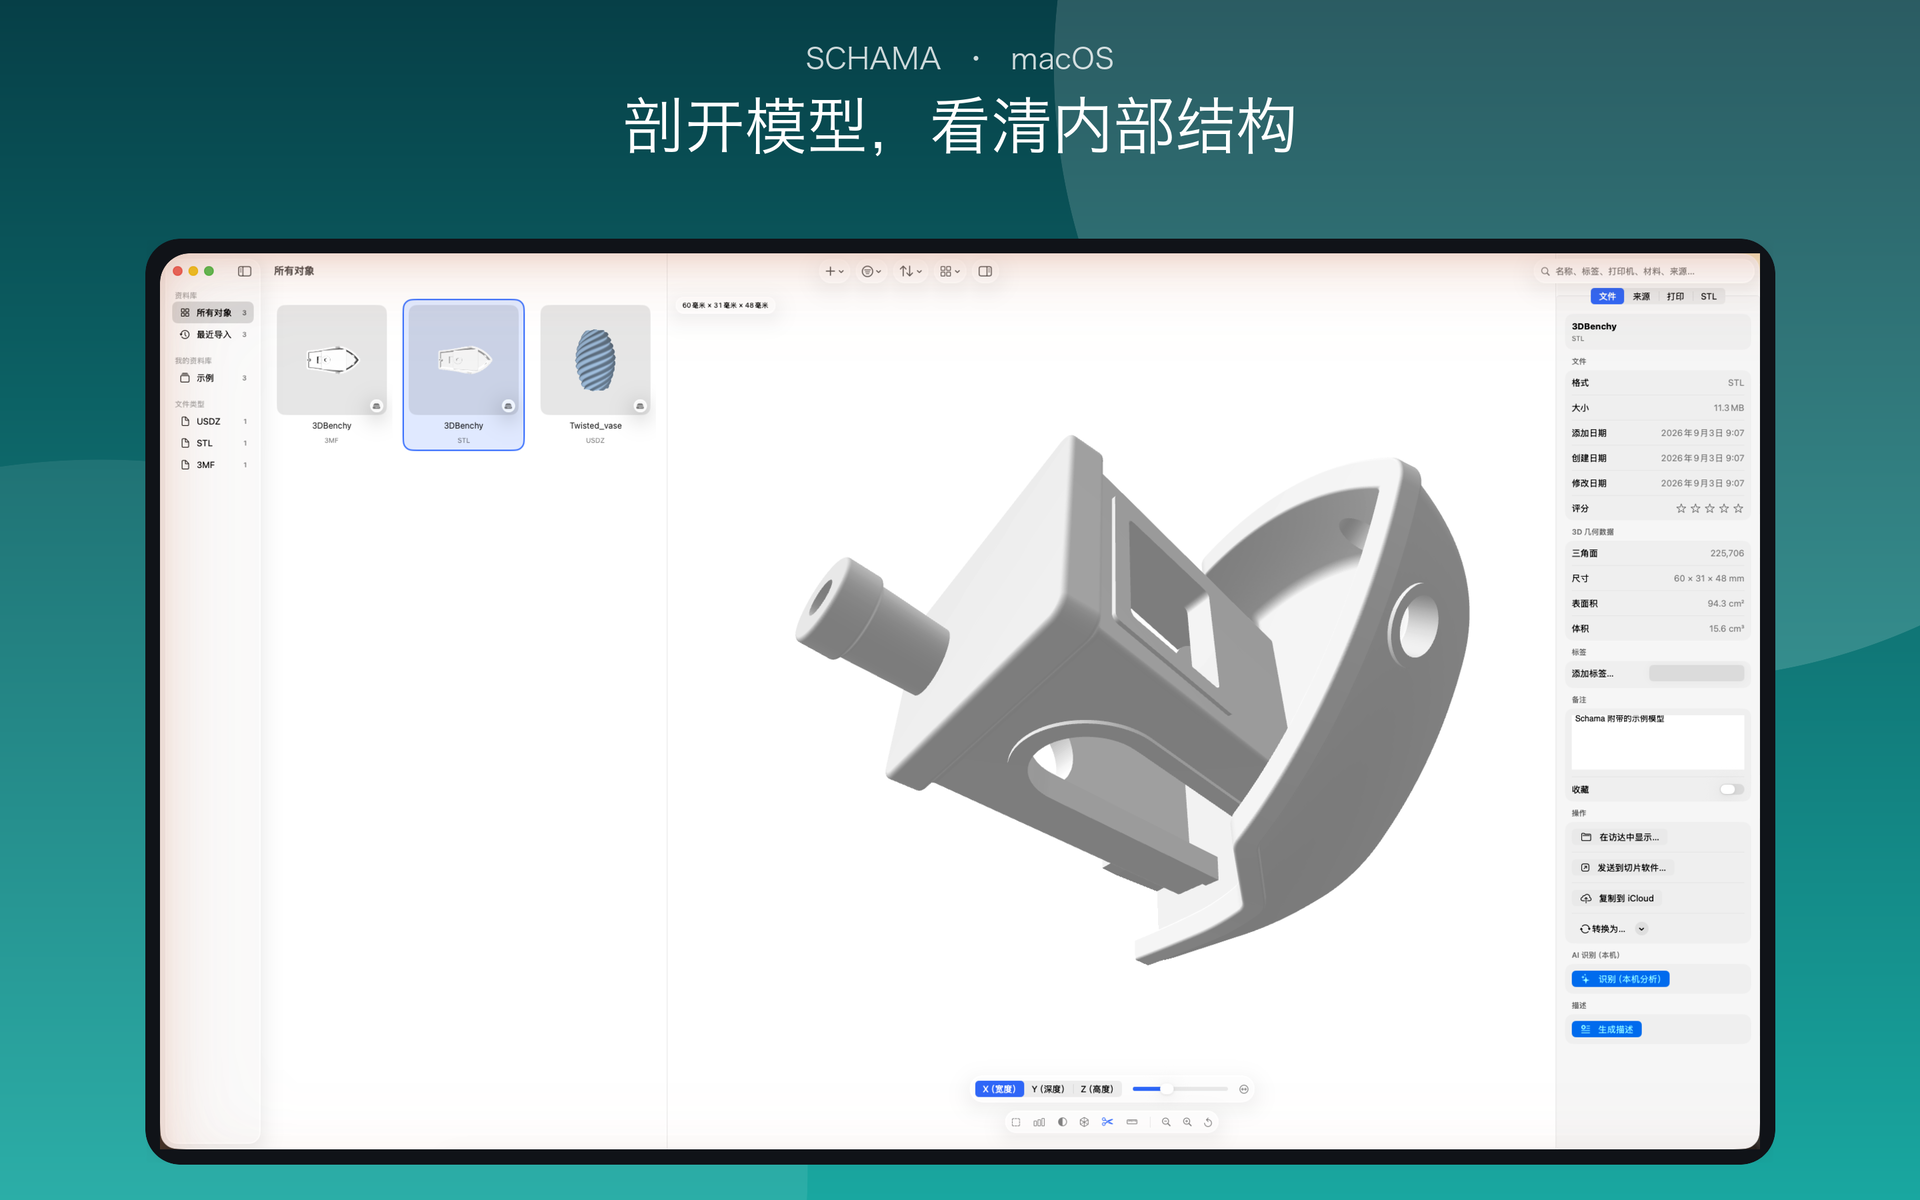Click badge icon on 3DBenchy STL thumbnail
1920x1200 pixels.
pyautogui.click(x=508, y=406)
